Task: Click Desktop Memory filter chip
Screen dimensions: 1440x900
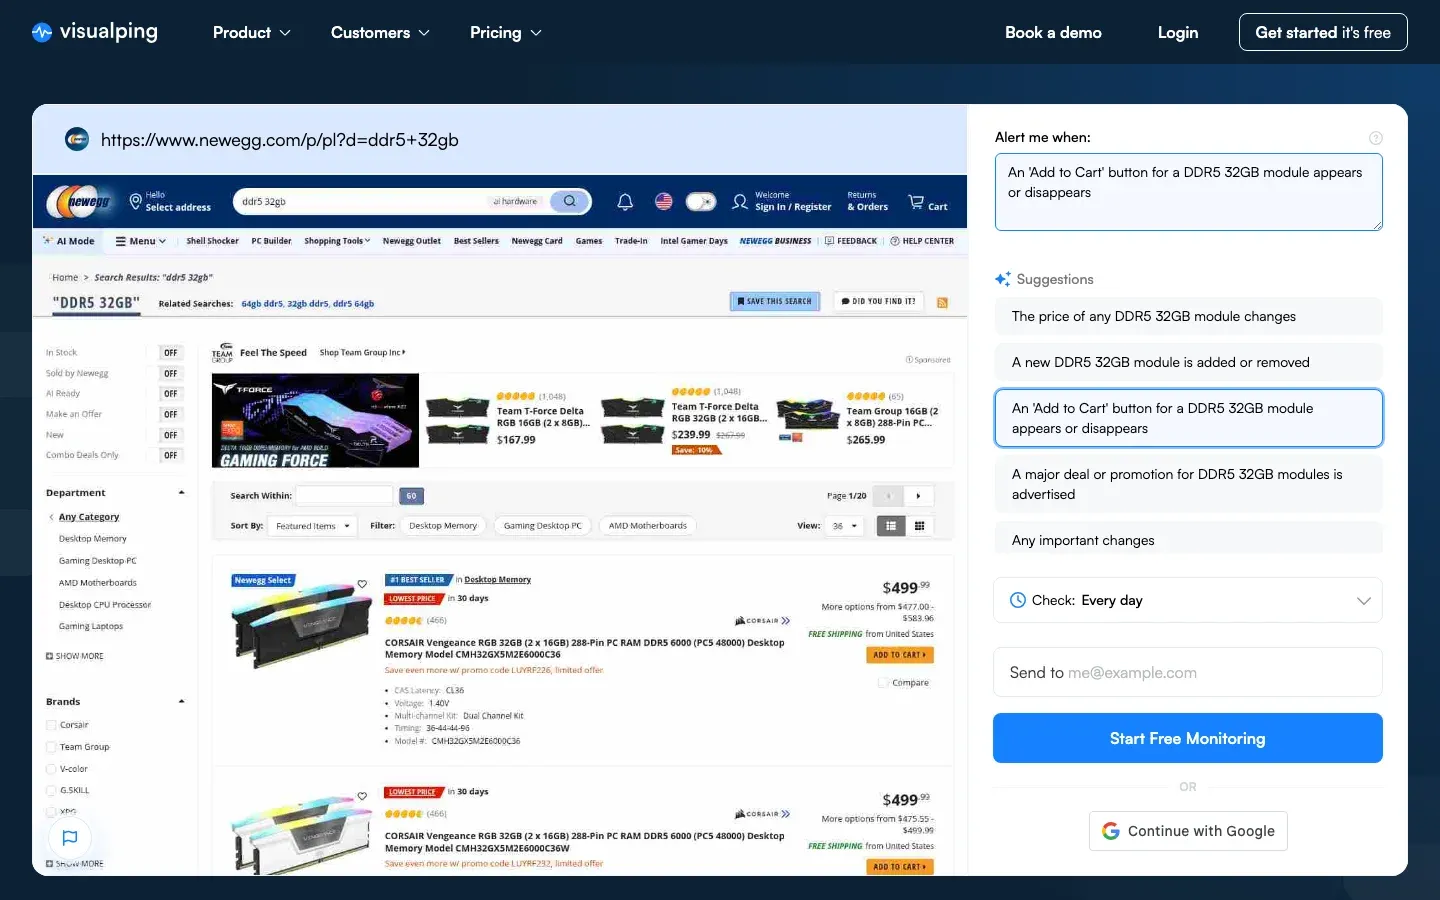Action: 443,526
